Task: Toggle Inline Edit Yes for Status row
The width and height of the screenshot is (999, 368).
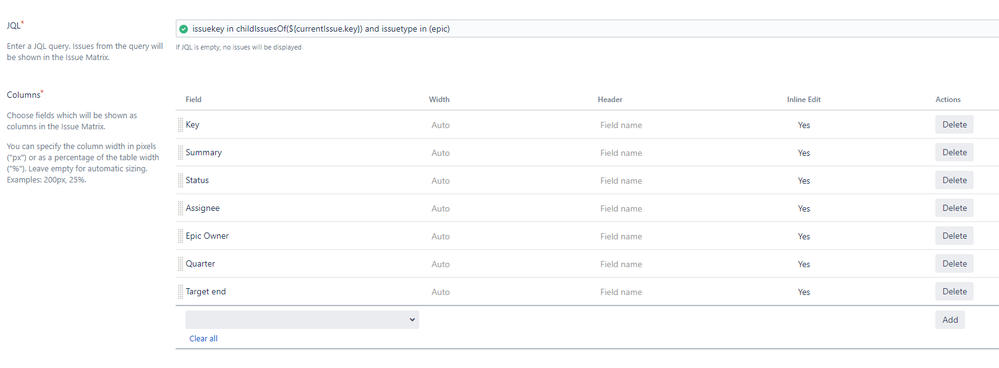Action: click(x=803, y=181)
